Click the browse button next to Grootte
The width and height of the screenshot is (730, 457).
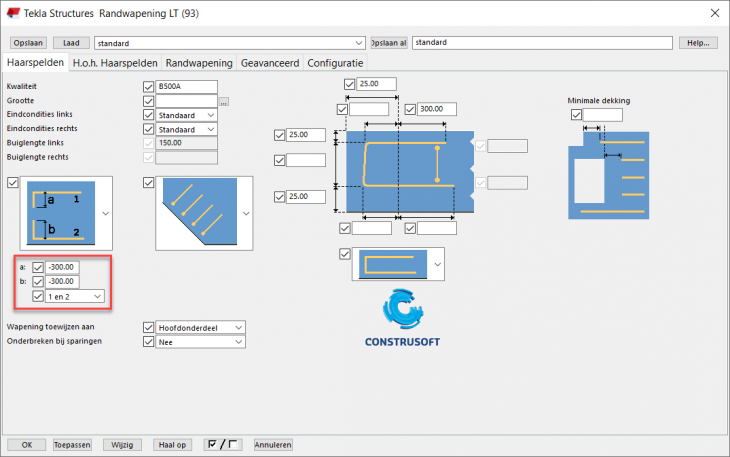point(223,101)
